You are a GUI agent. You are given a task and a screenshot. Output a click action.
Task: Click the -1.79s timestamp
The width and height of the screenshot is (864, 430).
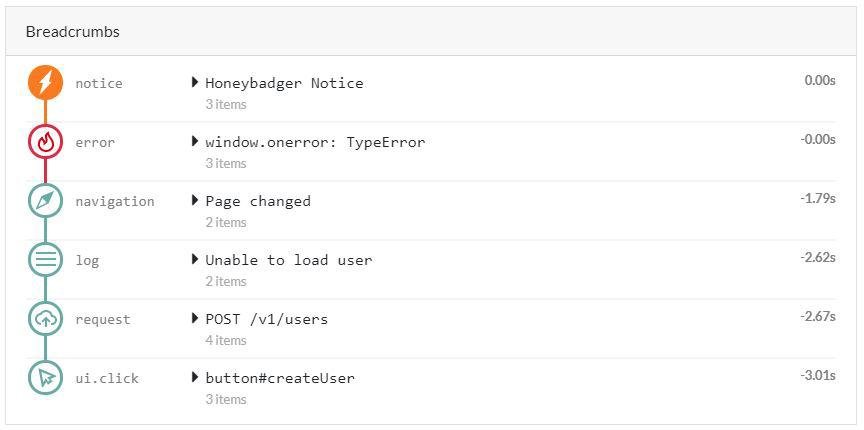(817, 198)
